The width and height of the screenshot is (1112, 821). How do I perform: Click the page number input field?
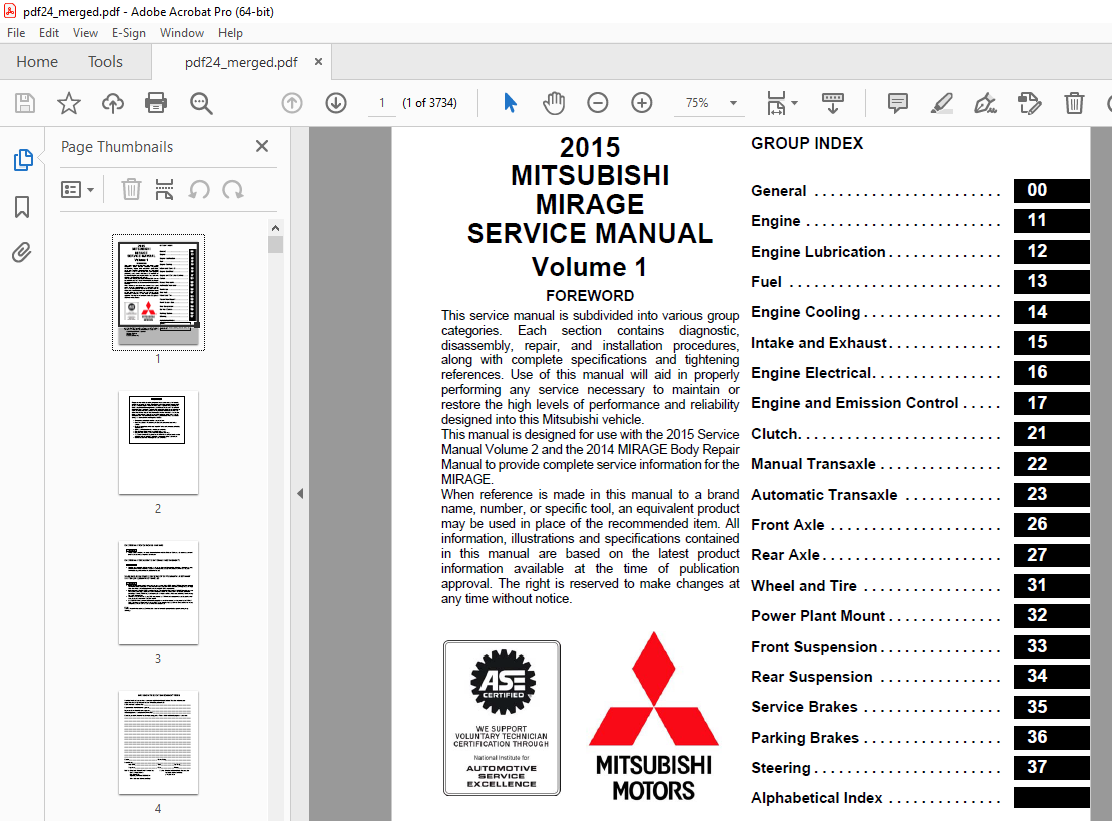pyautogui.click(x=382, y=104)
